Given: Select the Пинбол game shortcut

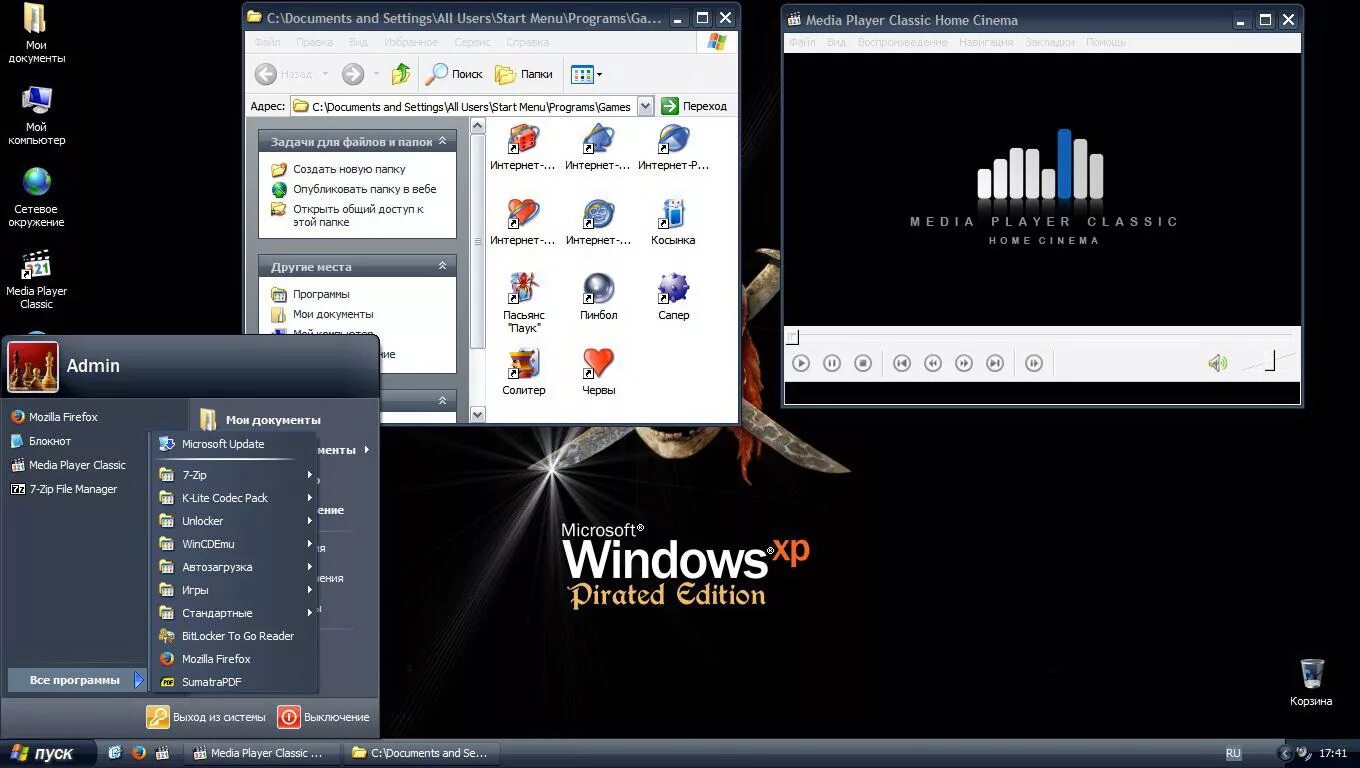Looking at the screenshot, I should 598,297.
